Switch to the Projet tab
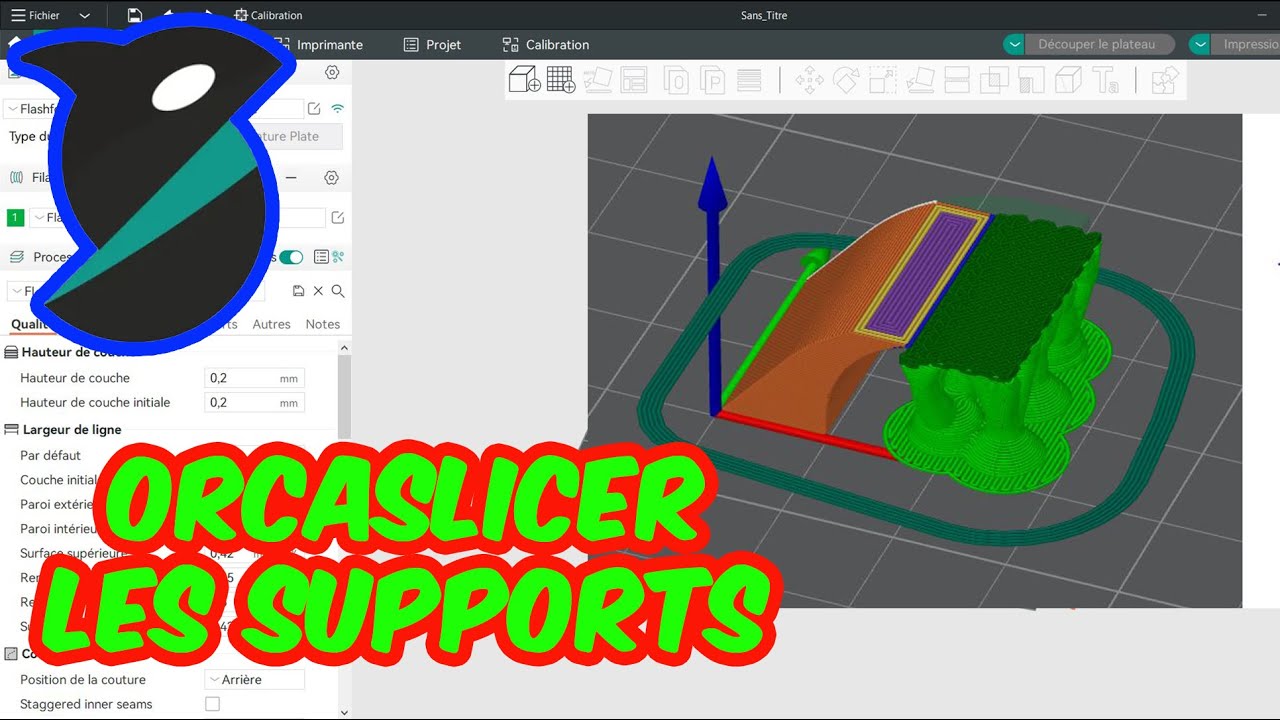The height and width of the screenshot is (720, 1280). 432,44
